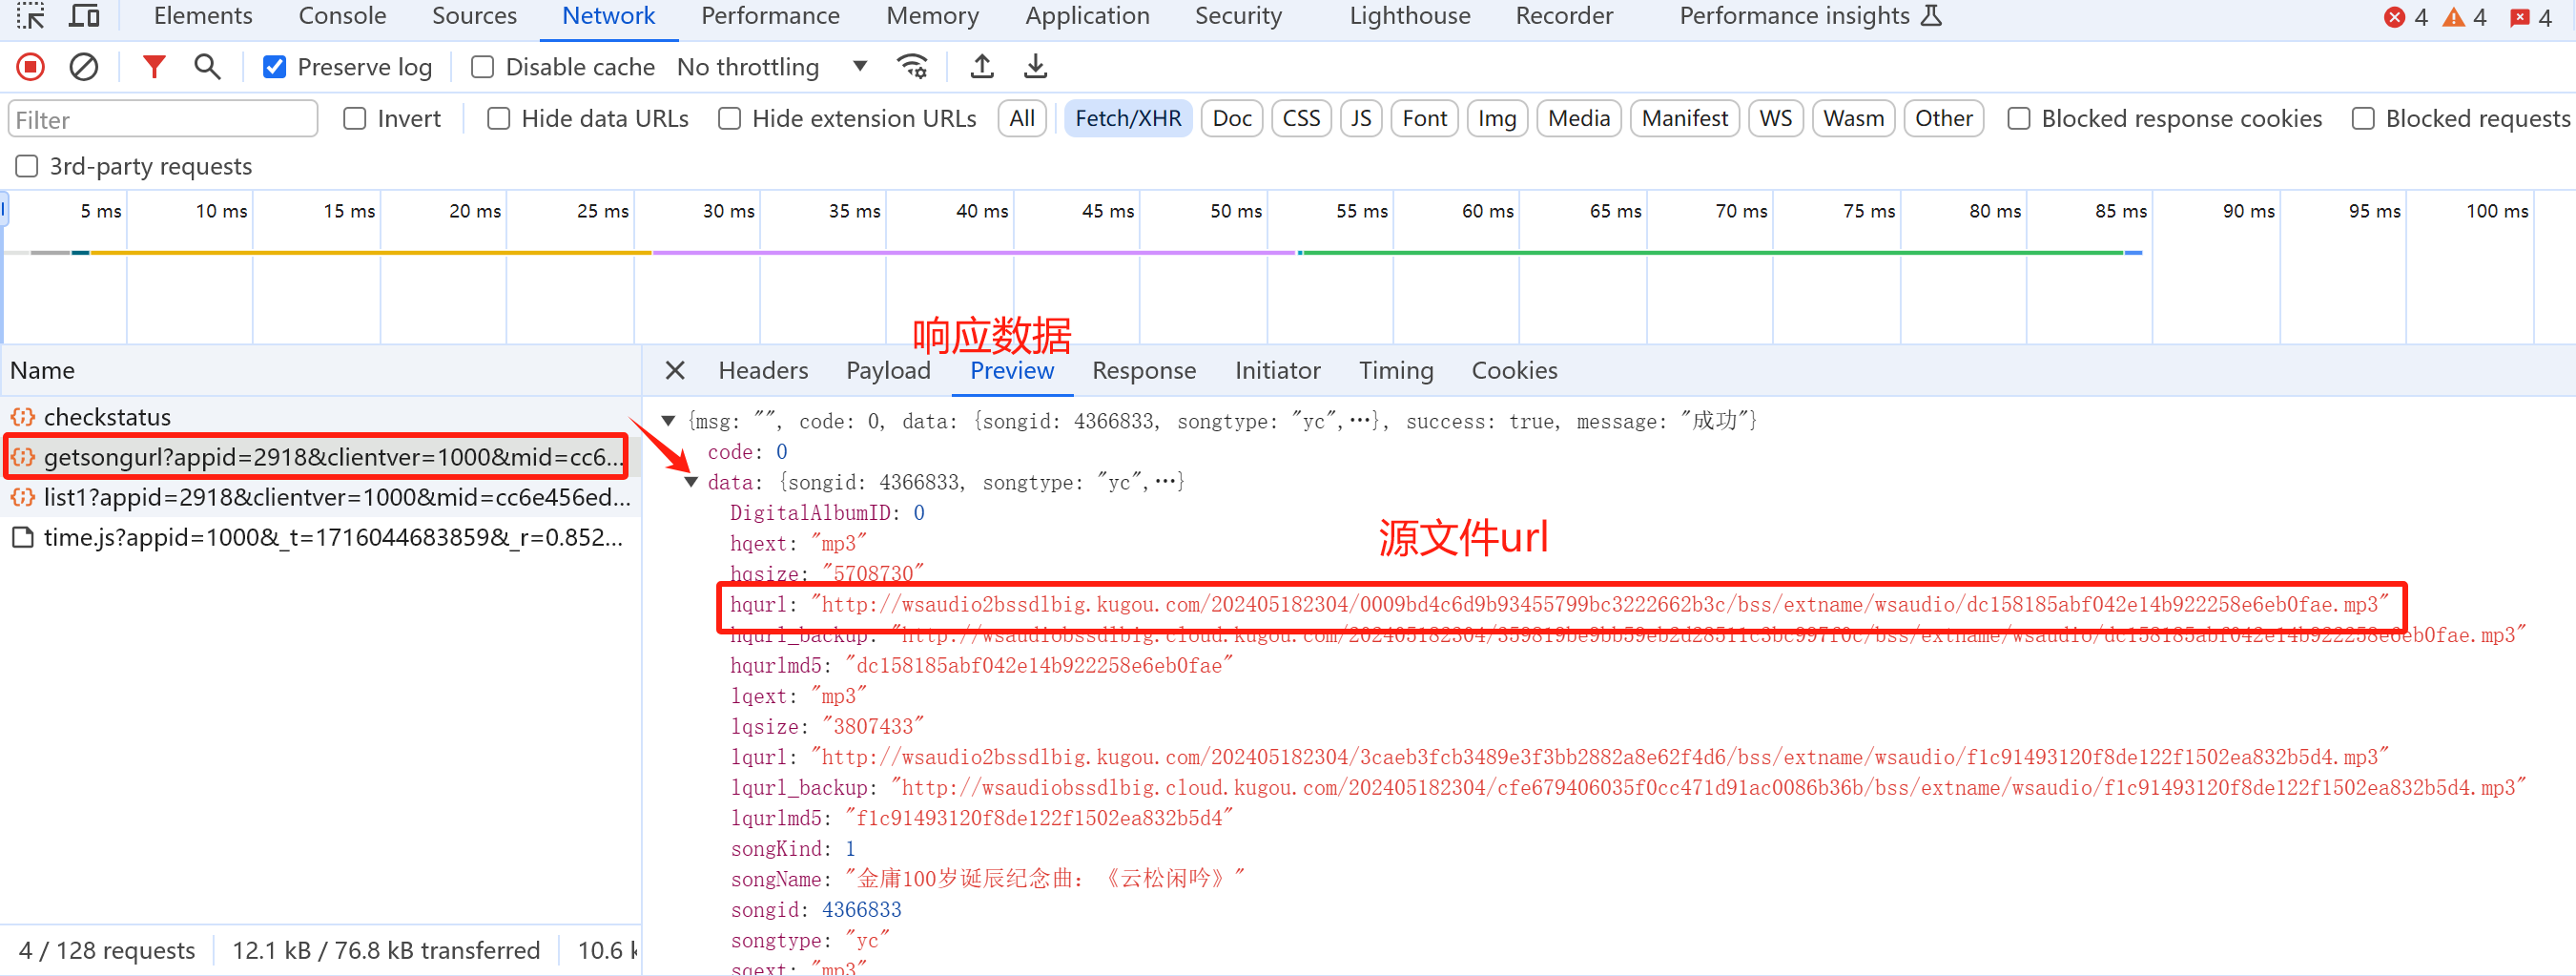Screen dimensions: 2576x976
Task: Check Blocked requests checkbox
Action: (2363, 119)
